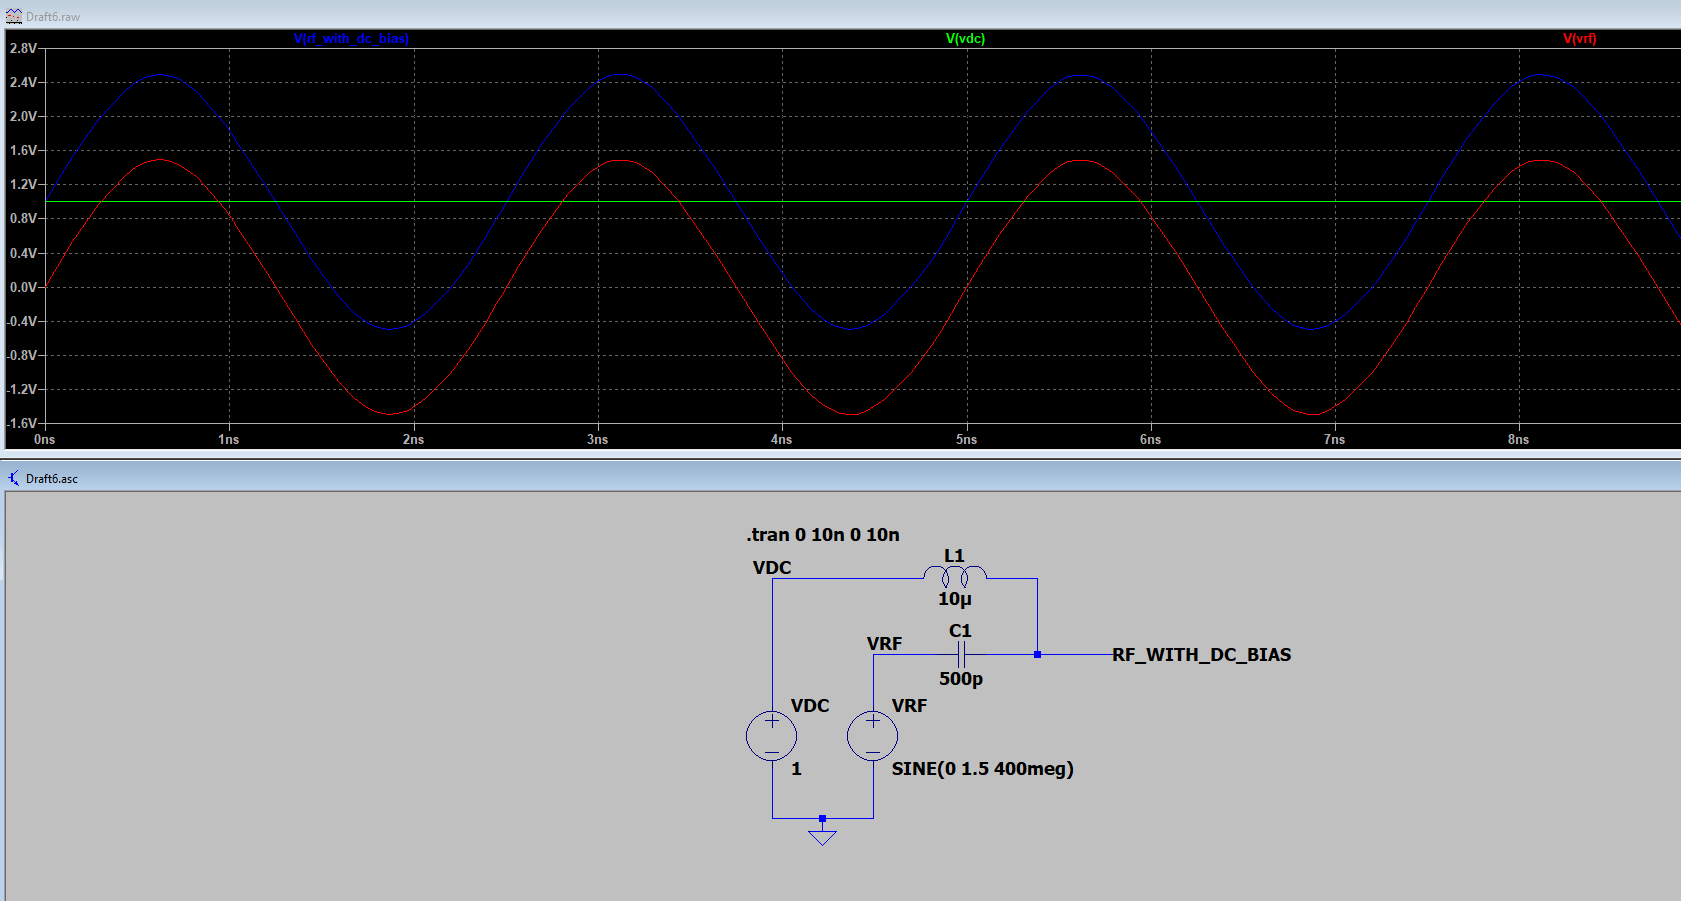Click the -1.6V vertical axis label
Screen dimensions: 1681x901
[22, 423]
